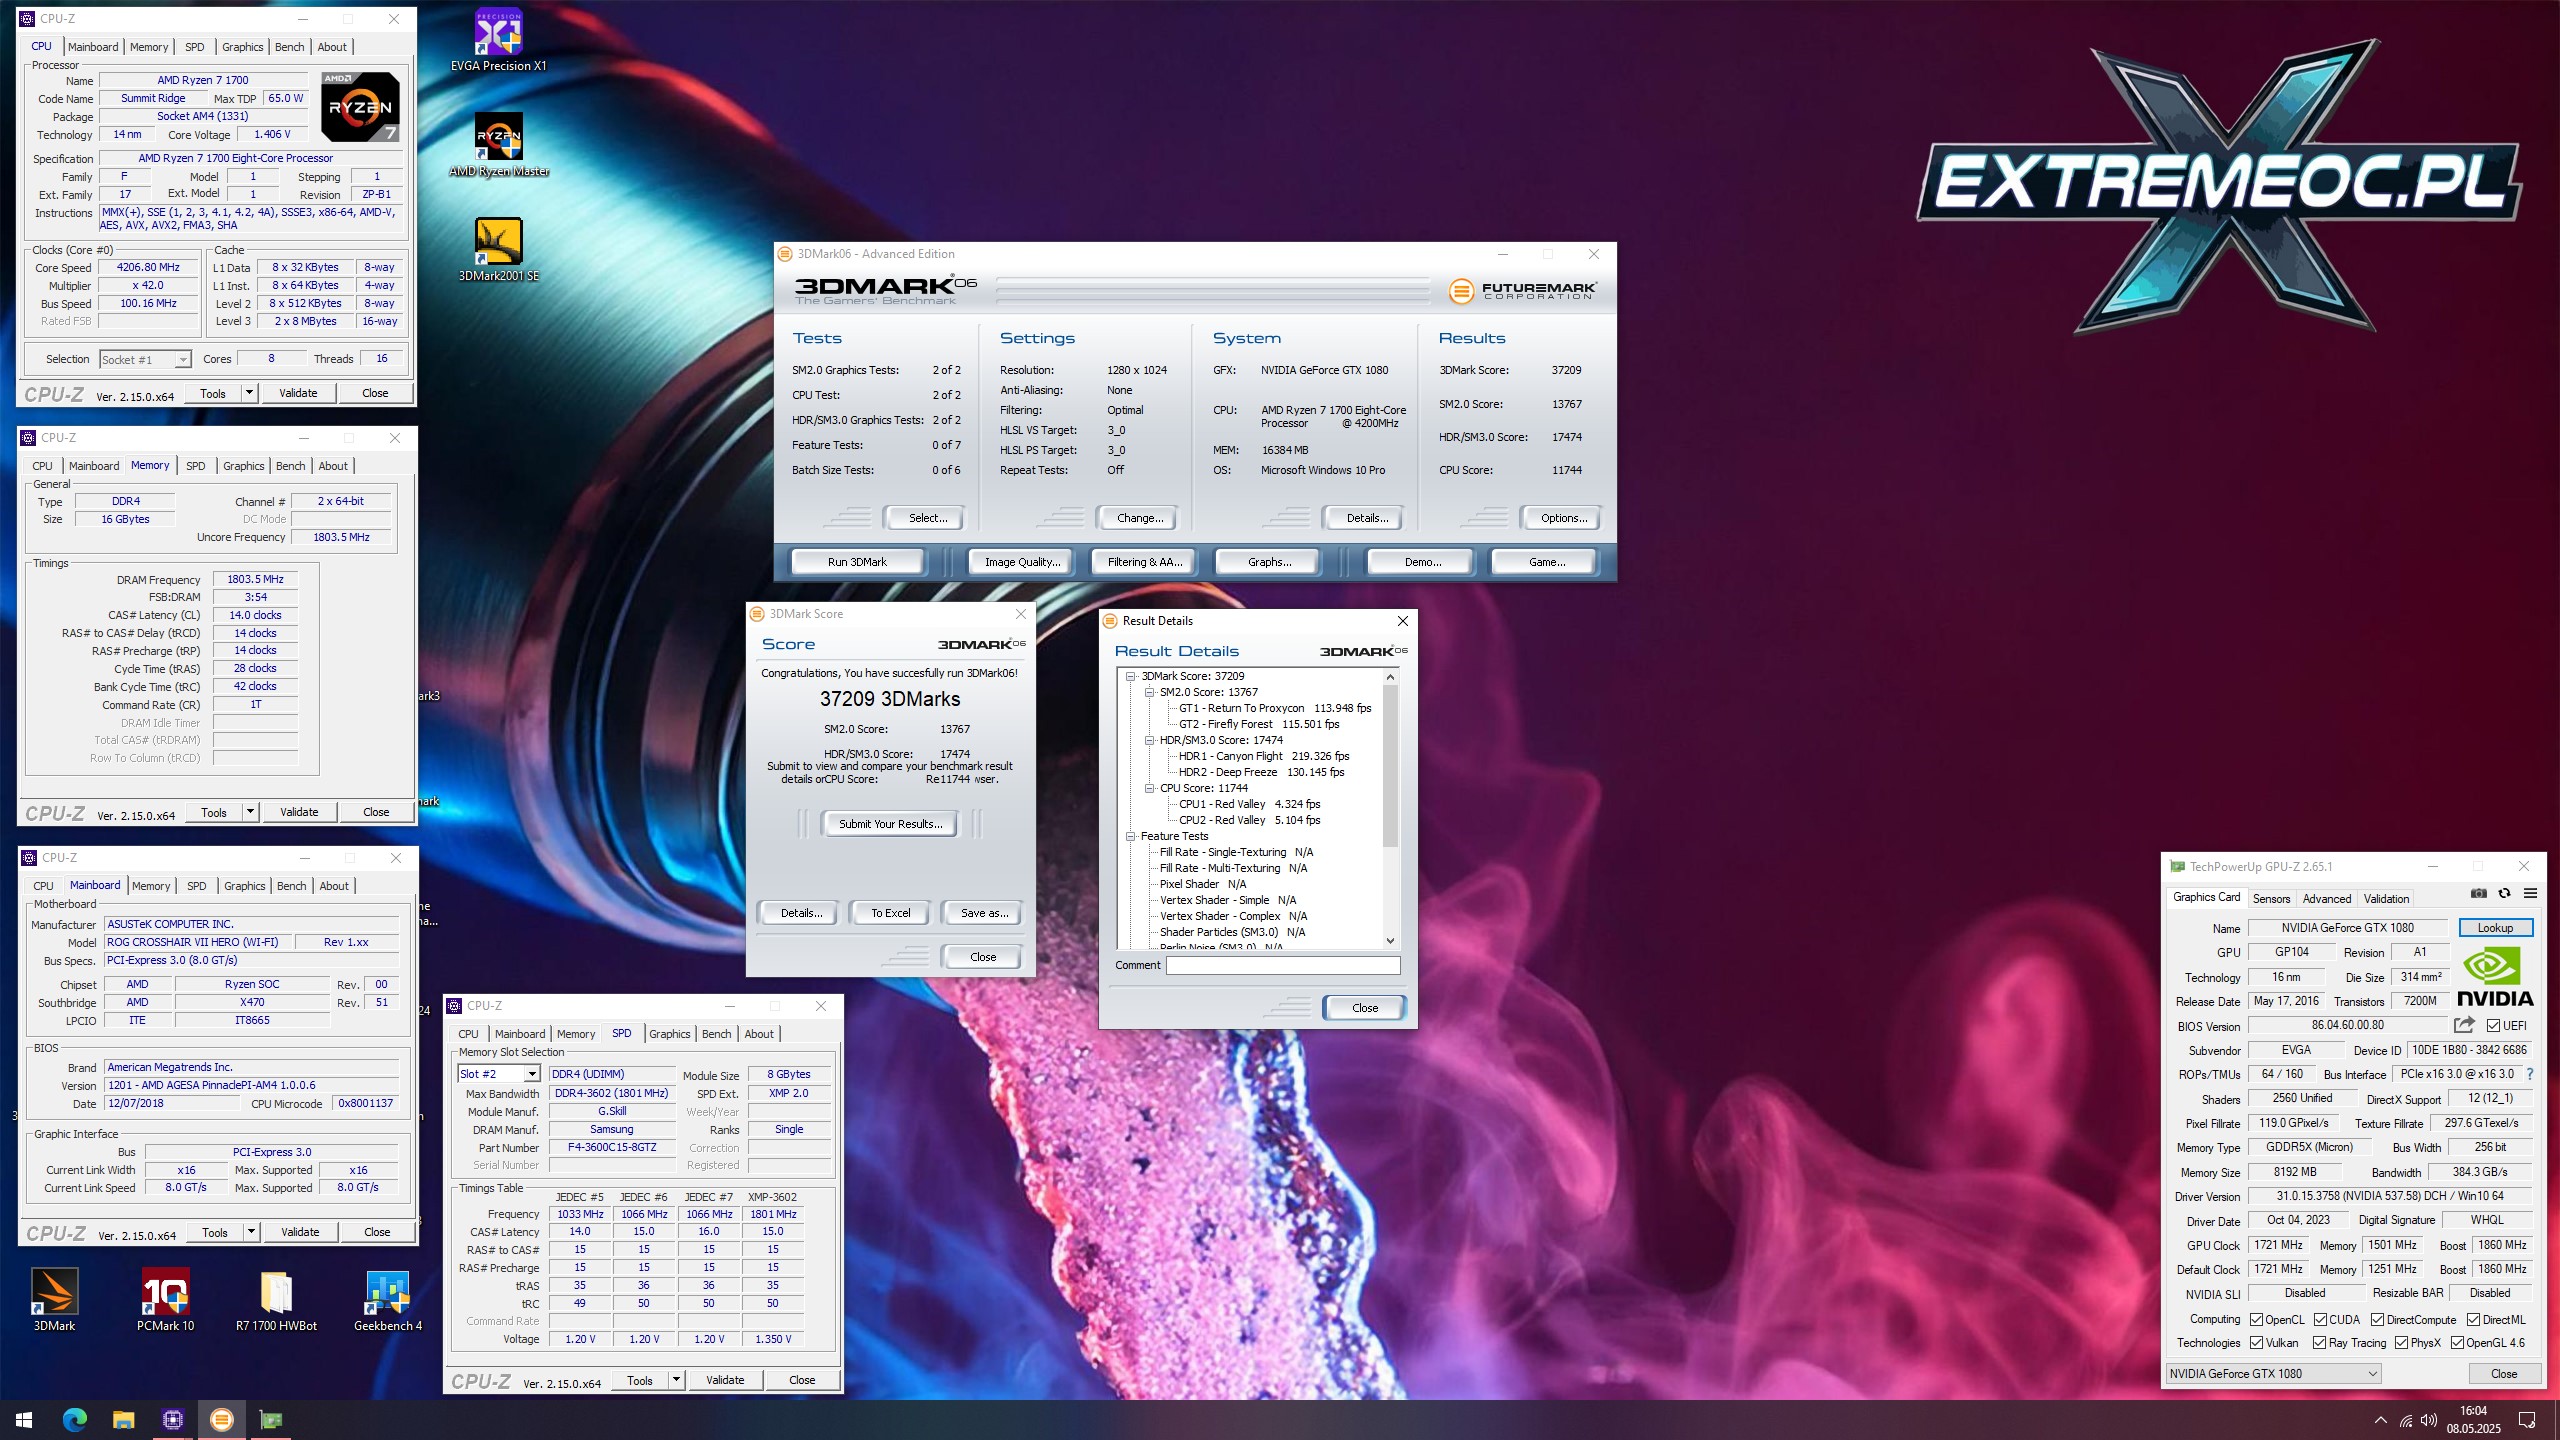2560x1440 pixels.
Task: Switch to Sensors tab in GPU-Z
Action: coord(2271,899)
